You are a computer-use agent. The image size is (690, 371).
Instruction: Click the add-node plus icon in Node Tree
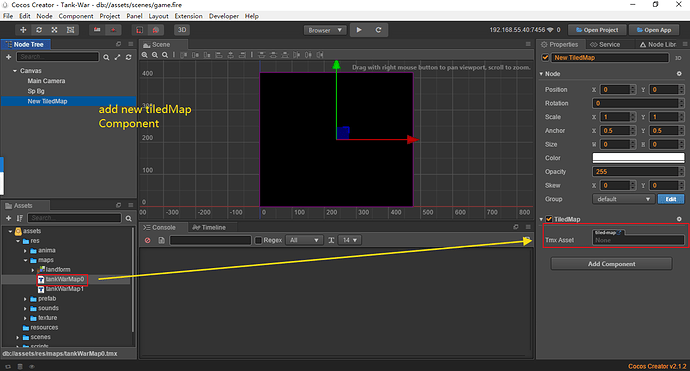8,57
